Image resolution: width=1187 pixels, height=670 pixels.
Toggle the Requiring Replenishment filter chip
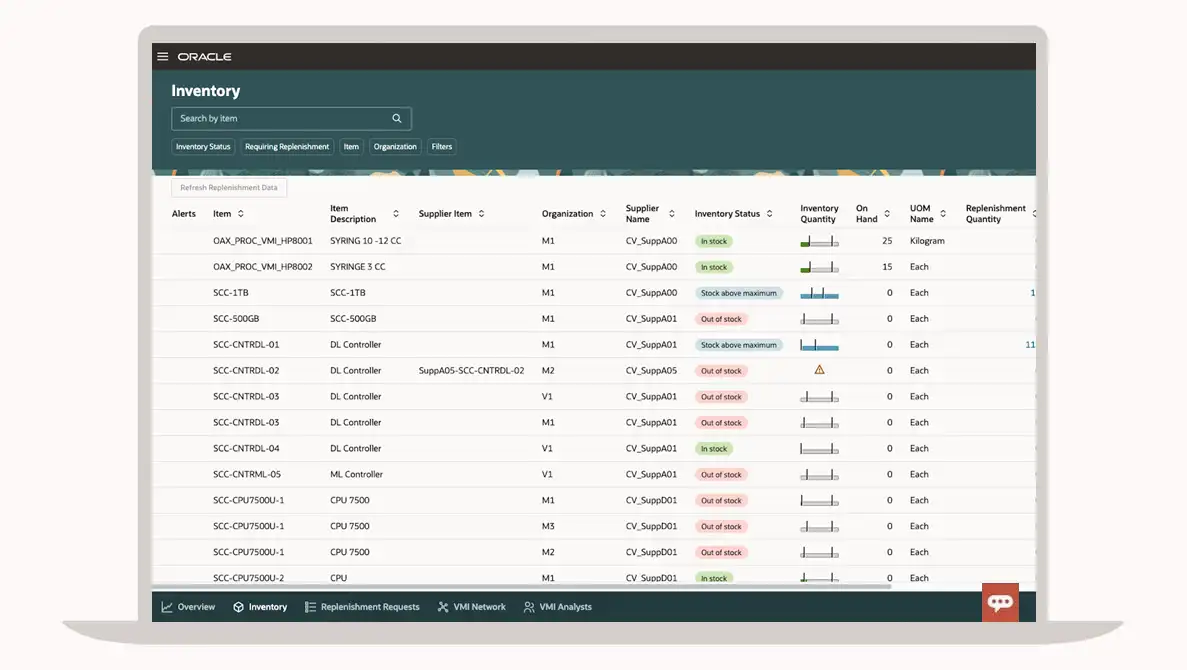(287, 147)
